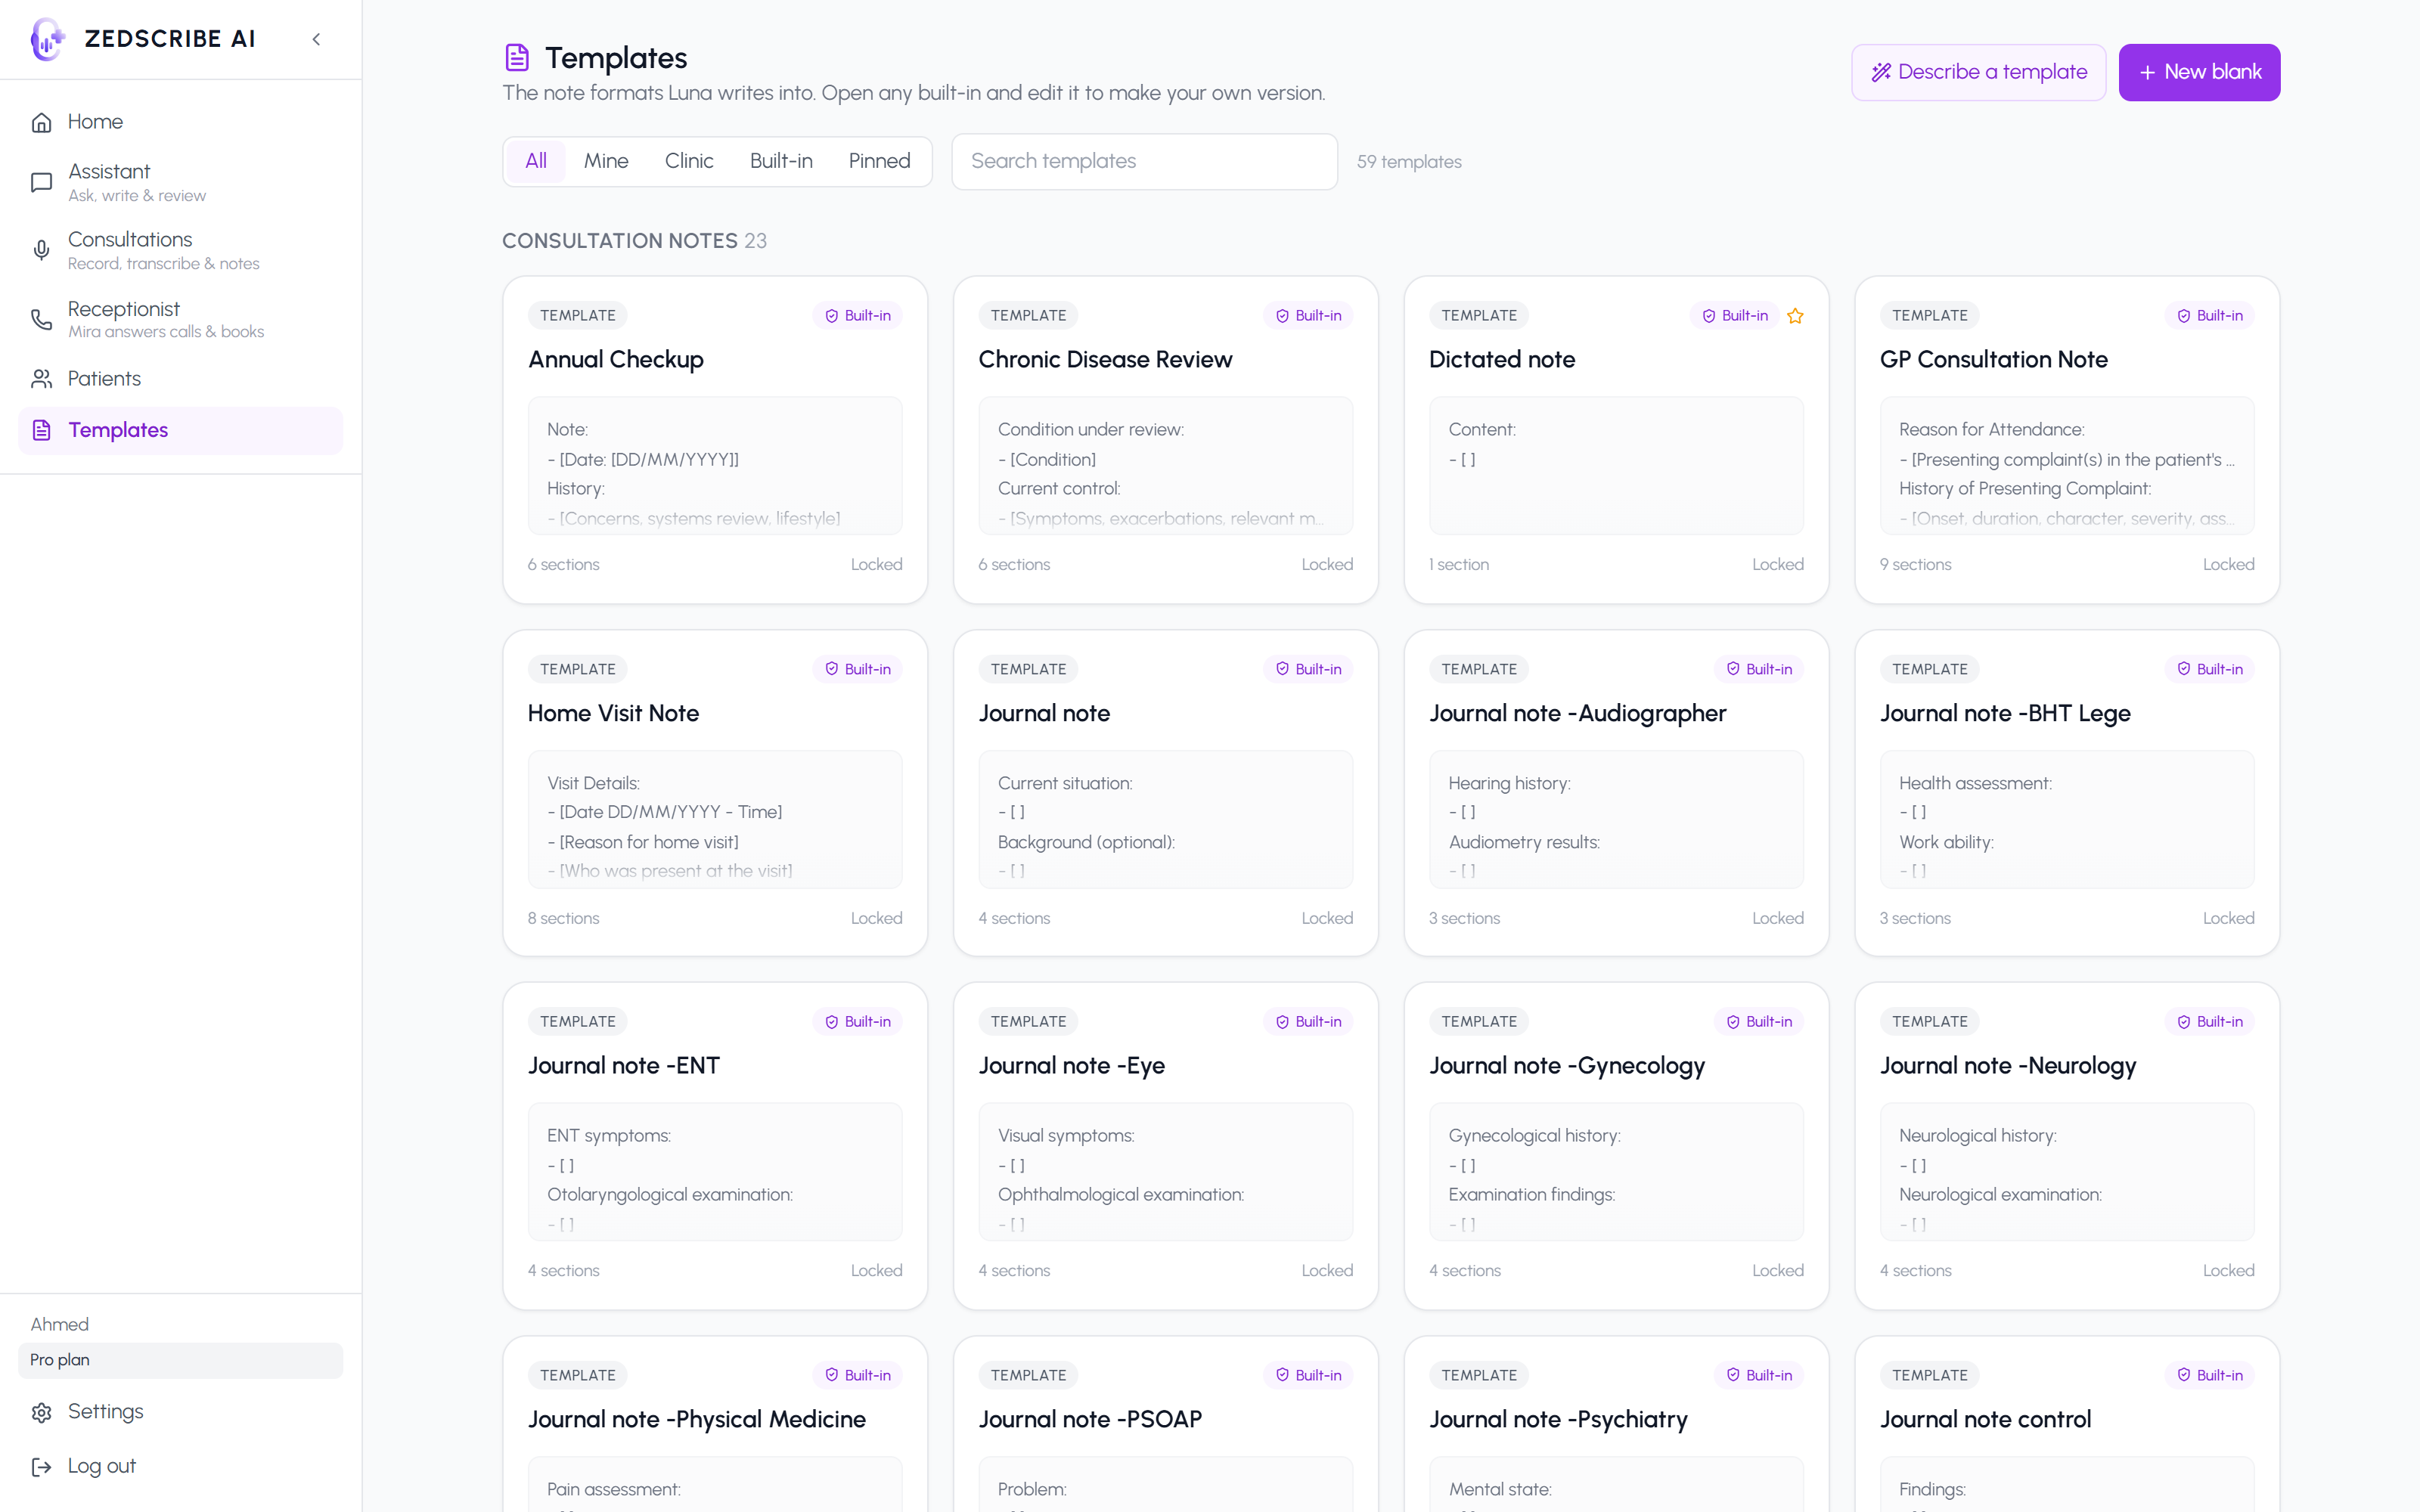The width and height of the screenshot is (2420, 1512).
Task: Click the New blank button
Action: (2199, 72)
